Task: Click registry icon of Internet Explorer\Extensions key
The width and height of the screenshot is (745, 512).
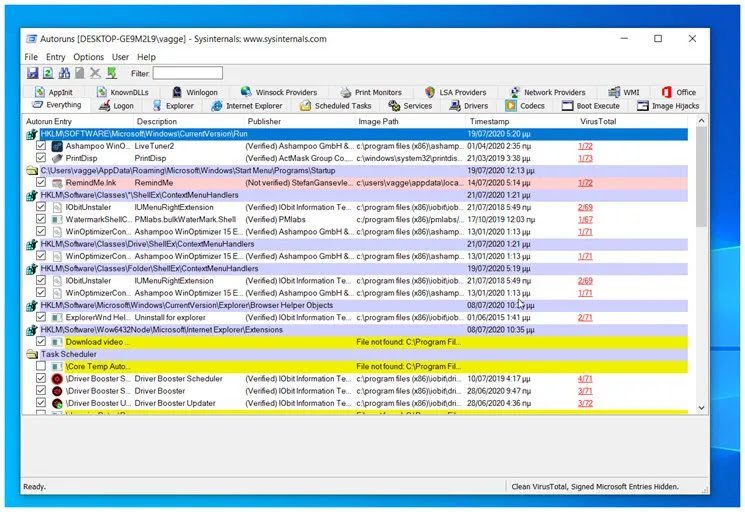Action: tap(32, 330)
